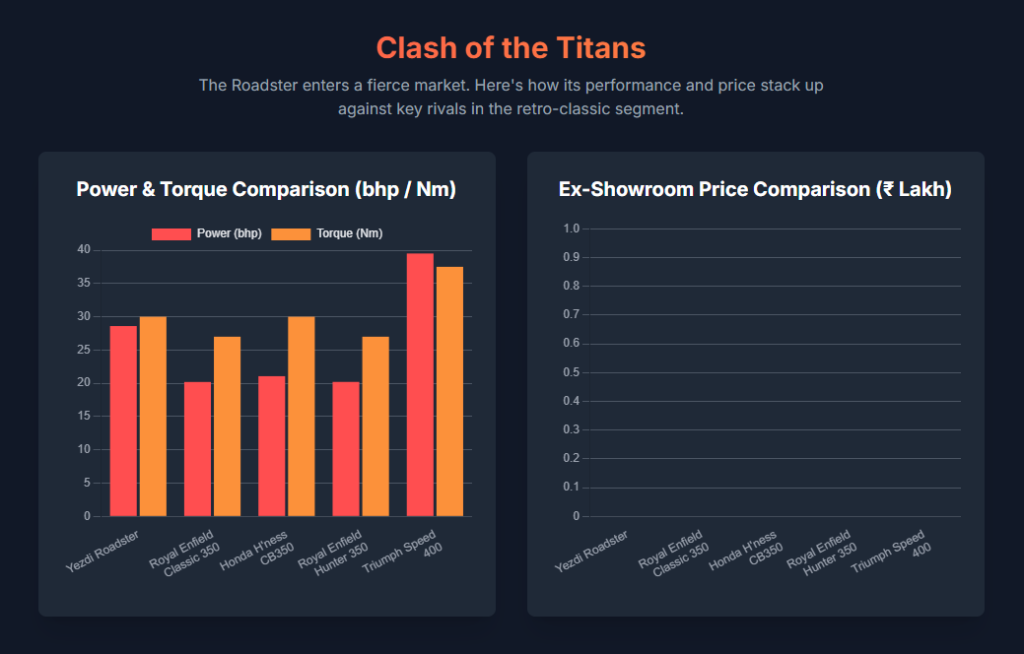Click the Honda H'ness CB350 torque bar
This screenshot has height=654, width=1024.
[x=301, y=416]
